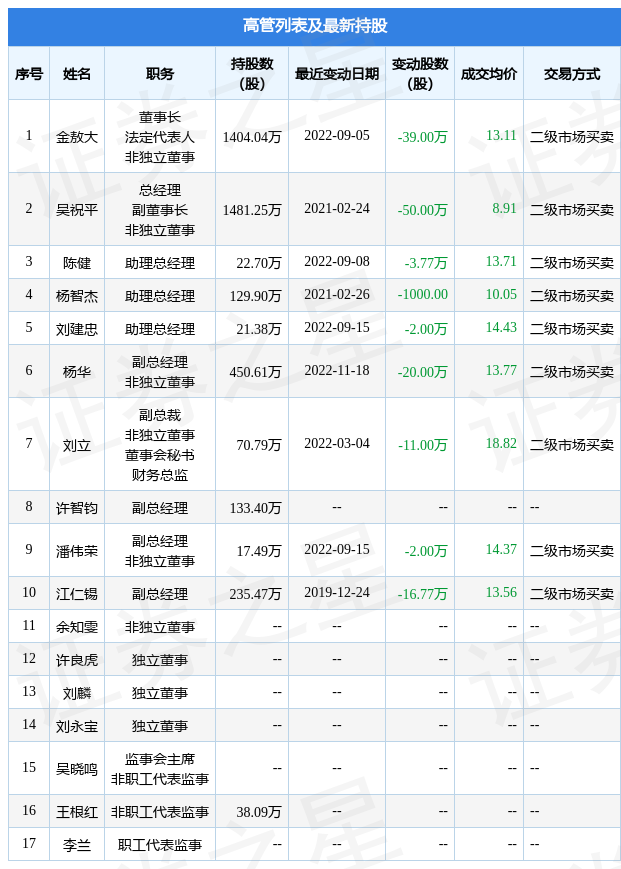Click change value -50.00万
This screenshot has height=869, width=621.
click(422, 210)
